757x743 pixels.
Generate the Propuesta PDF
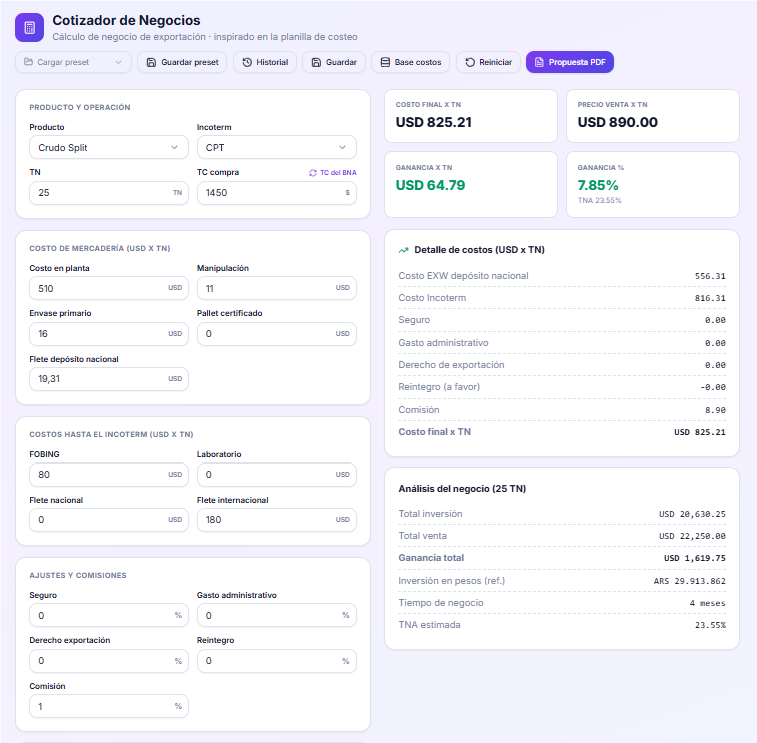(x=570, y=62)
